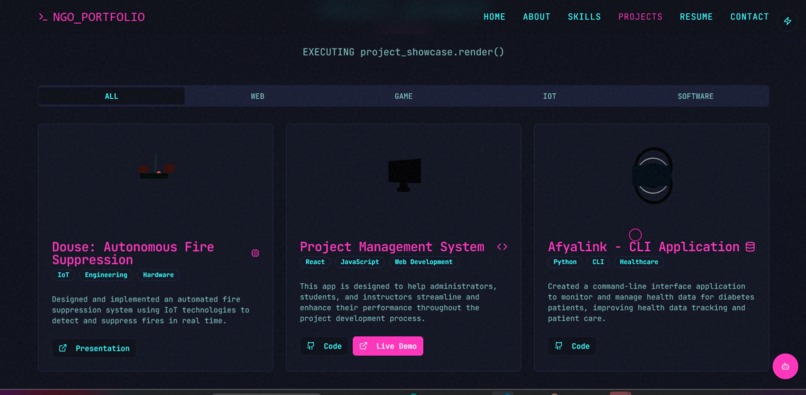
Task: Filter projects by SOFTWARE tab
Action: coord(695,96)
